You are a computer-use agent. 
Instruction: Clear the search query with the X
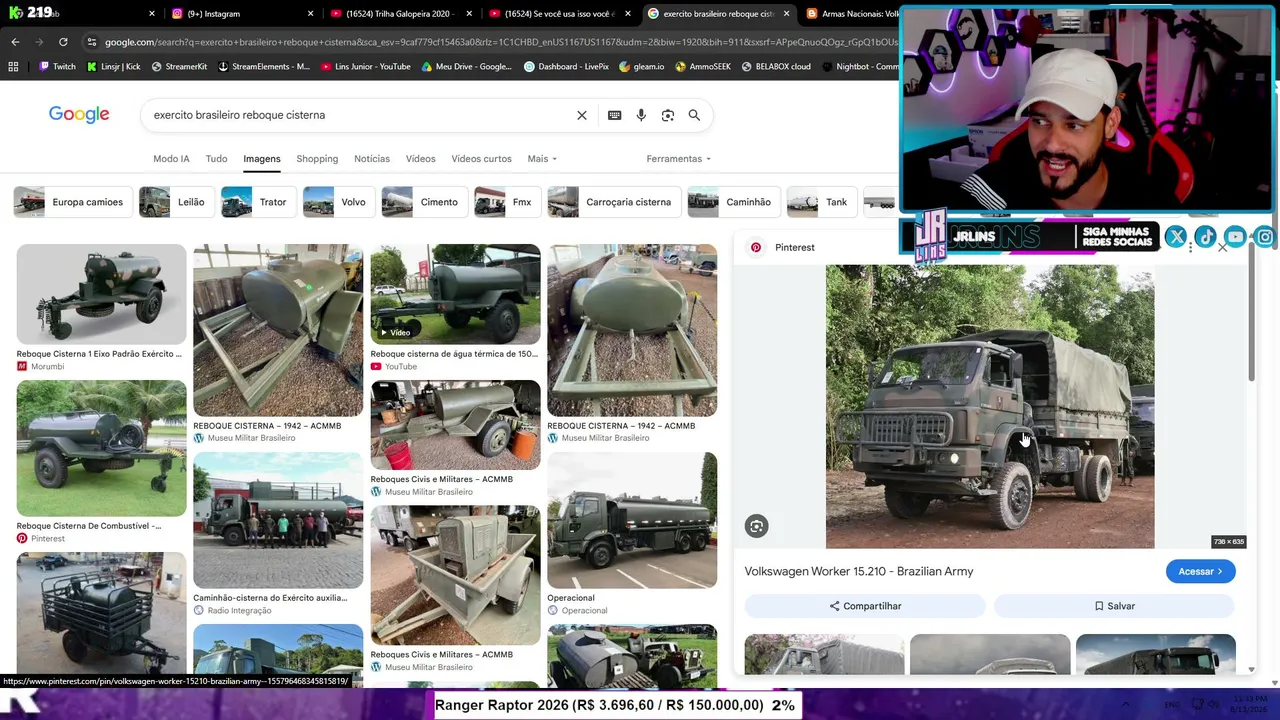pos(582,115)
